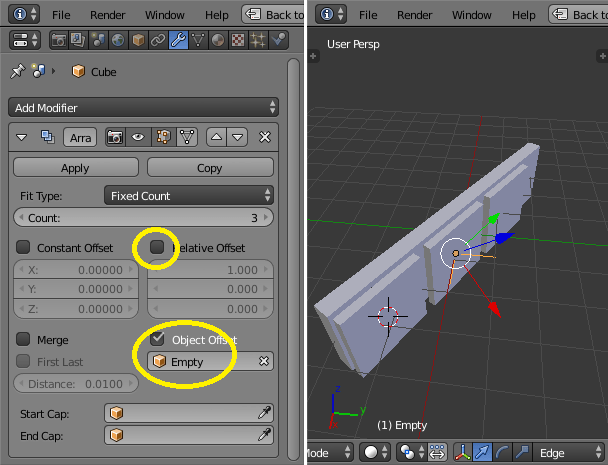Enable the Merge checkbox
Screen dimensions: 608x465
(23, 339)
